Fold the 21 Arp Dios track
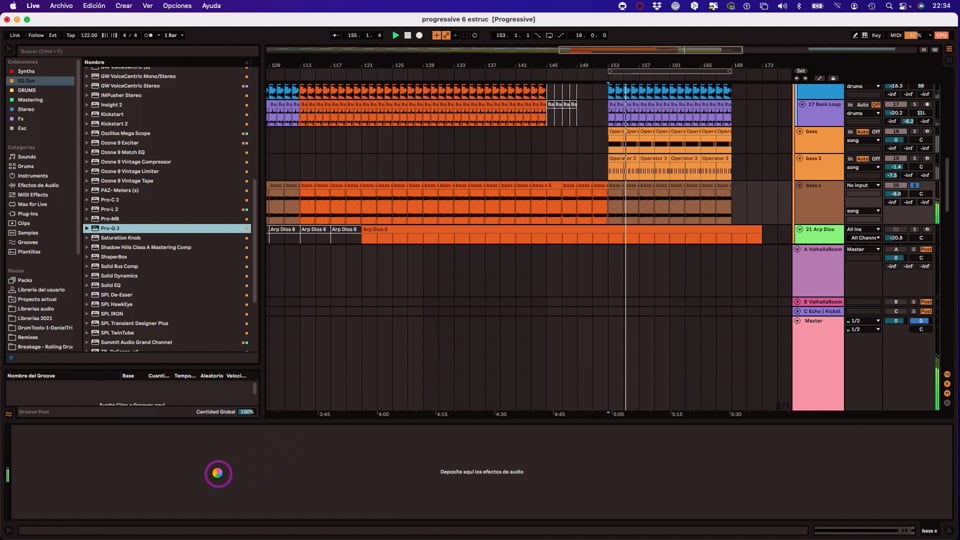This screenshot has width=960, height=540. coord(800,230)
